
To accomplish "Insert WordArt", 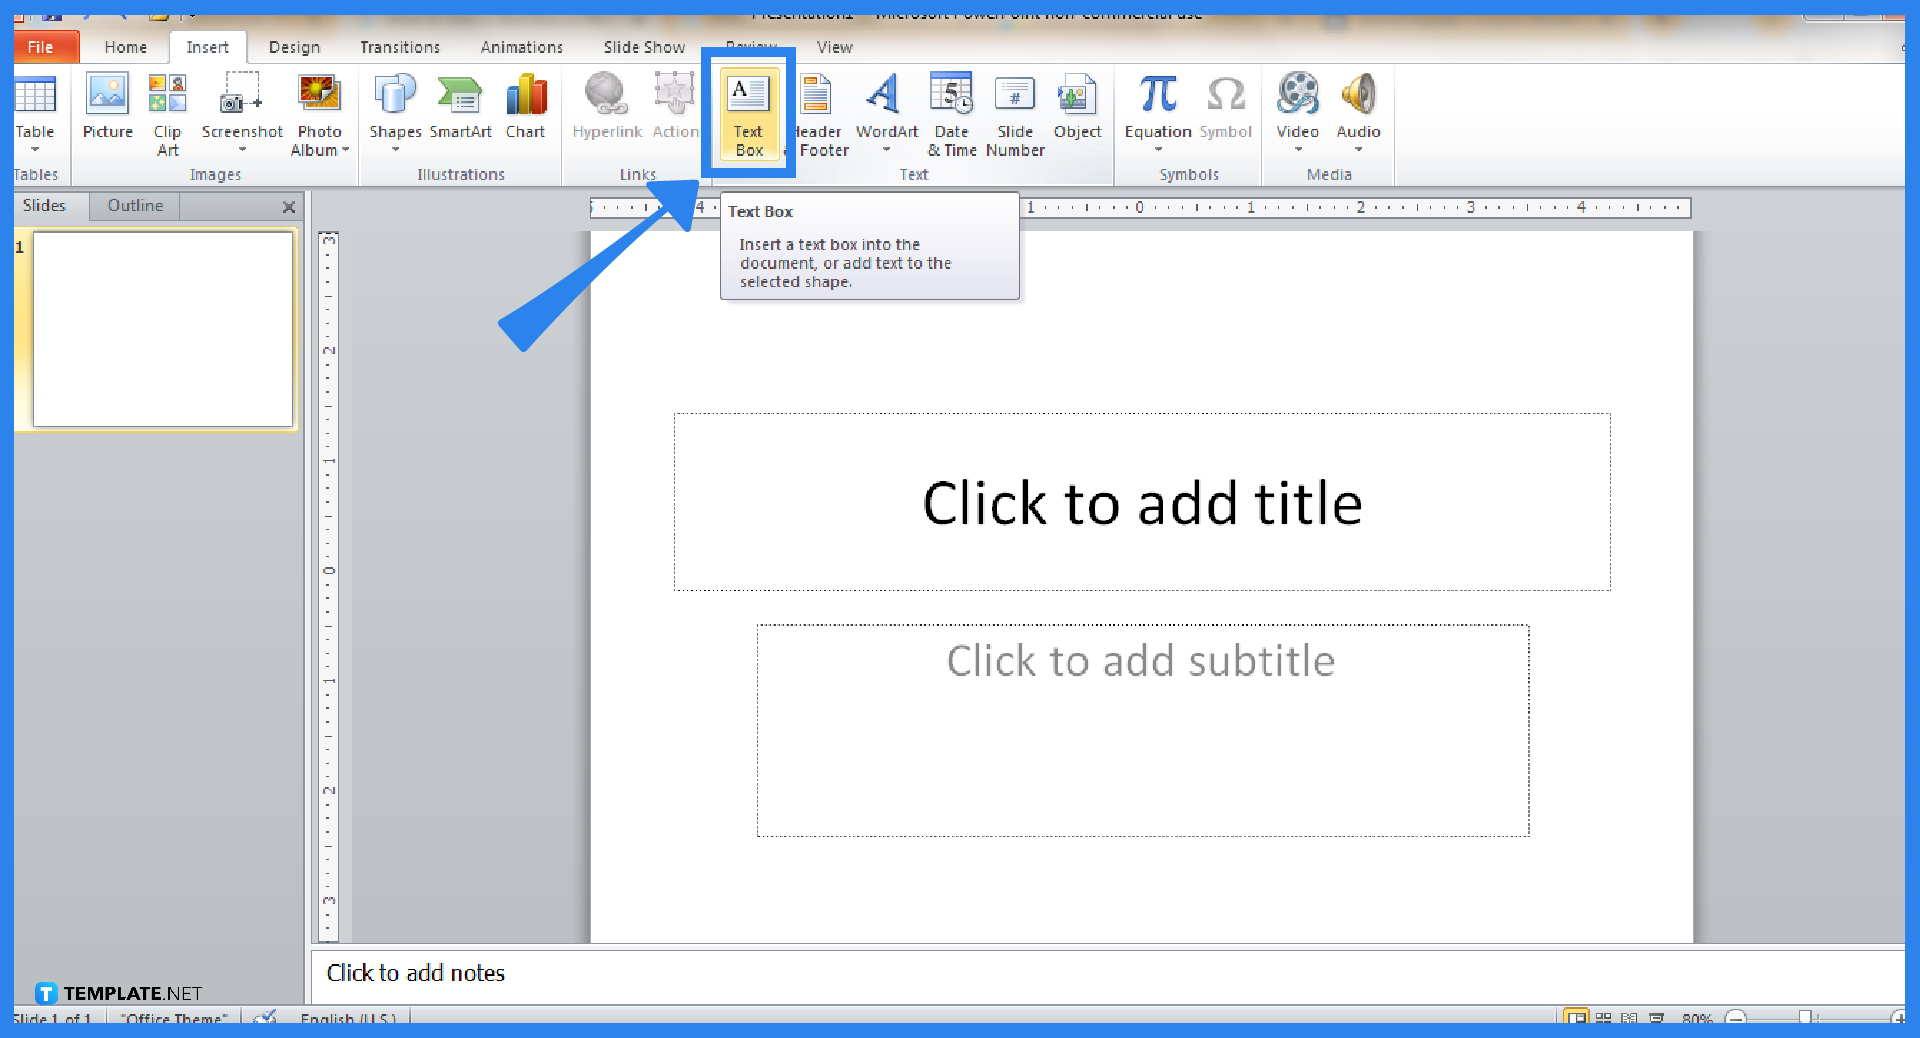I will (x=884, y=110).
